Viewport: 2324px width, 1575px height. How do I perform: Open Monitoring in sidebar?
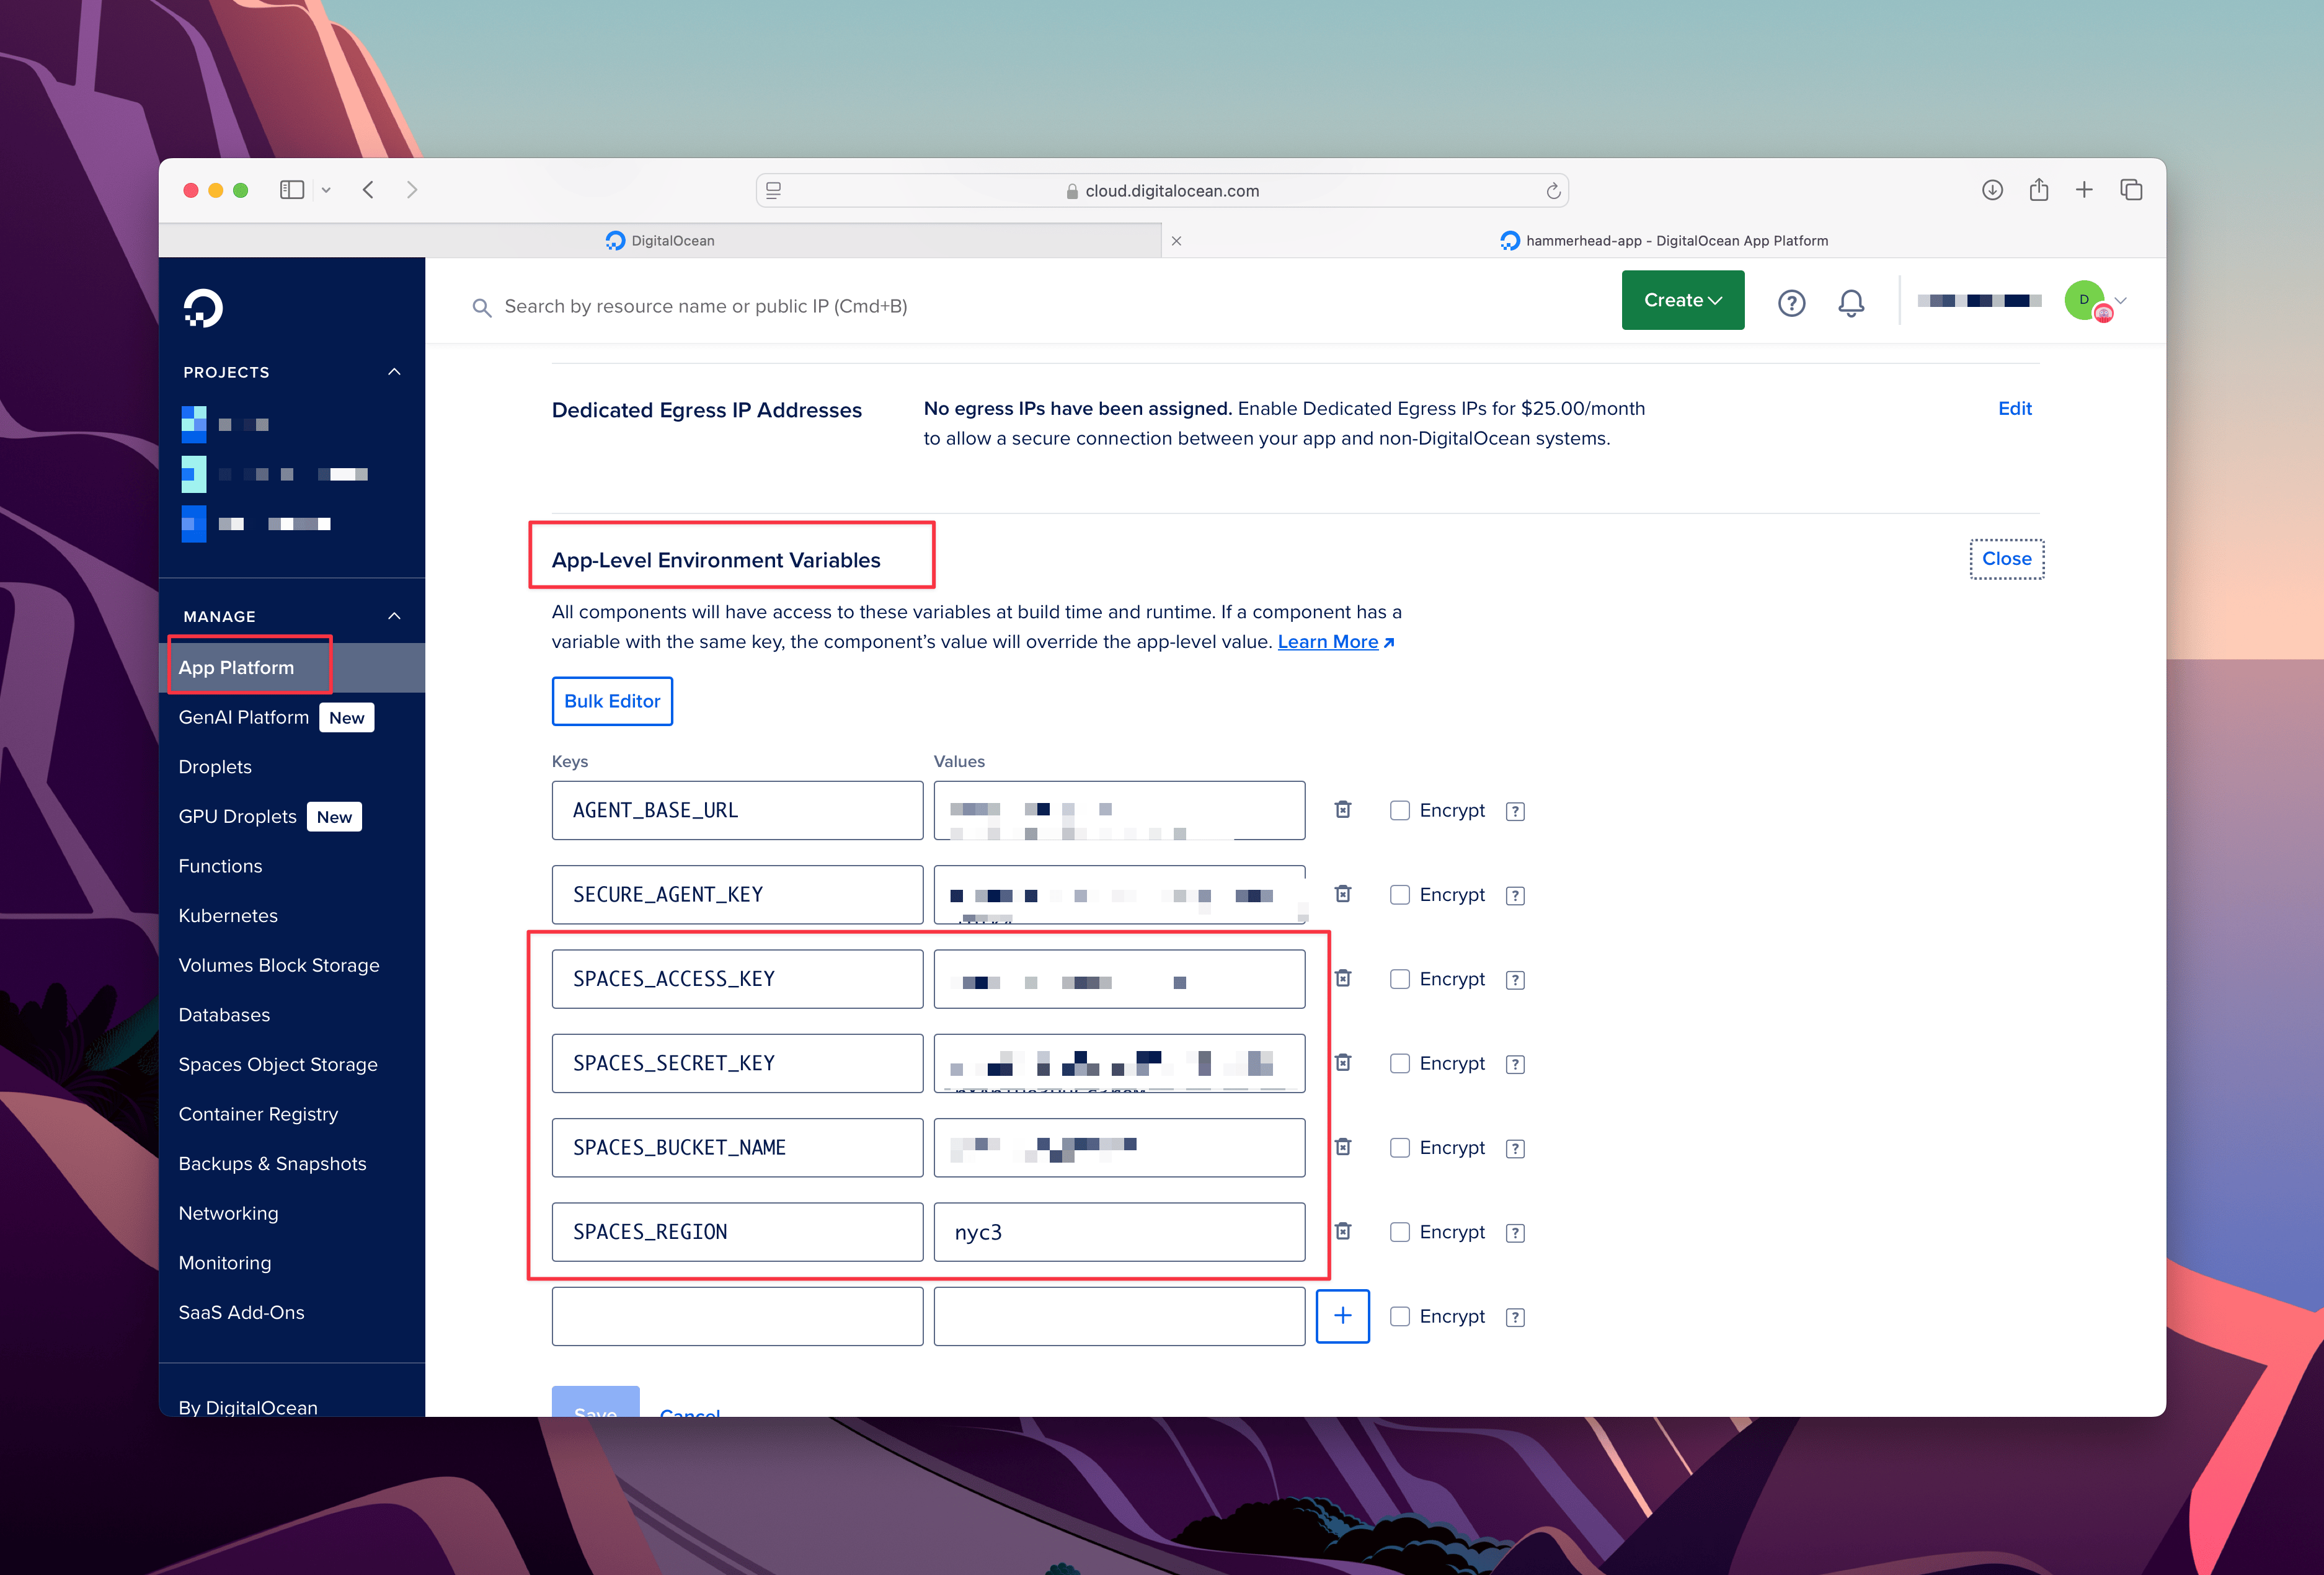[x=224, y=1263]
